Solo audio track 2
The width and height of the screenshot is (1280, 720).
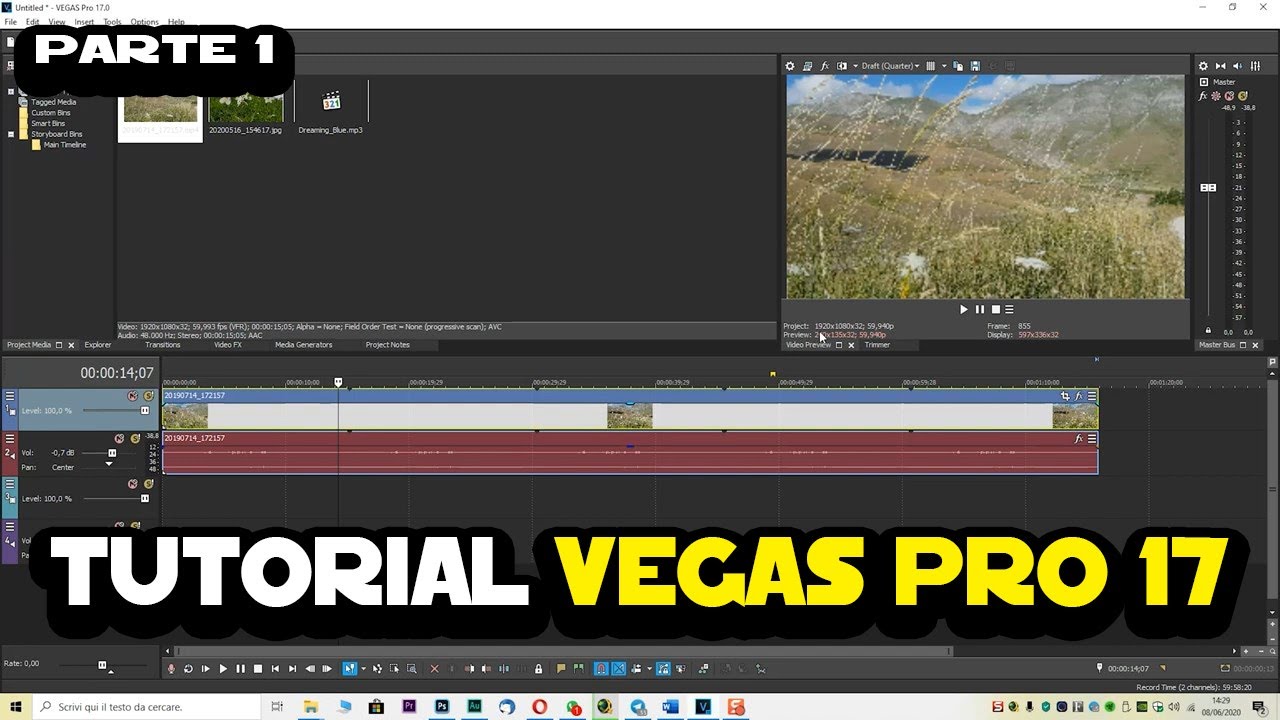135,438
